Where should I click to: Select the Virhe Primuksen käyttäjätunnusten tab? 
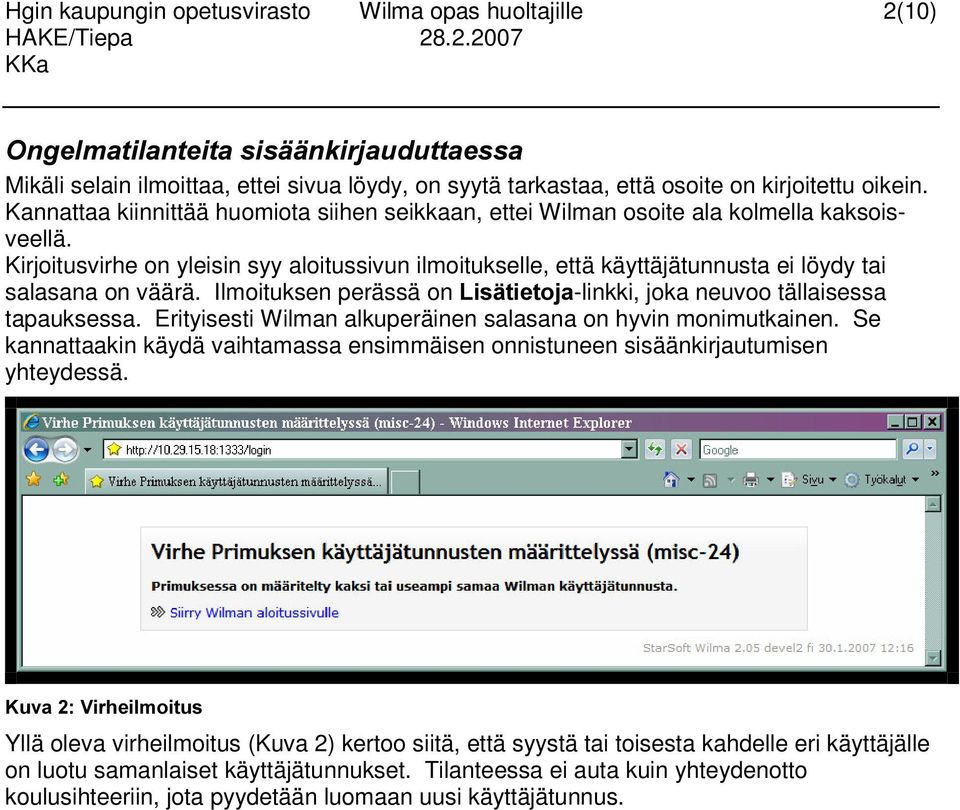click(236, 482)
